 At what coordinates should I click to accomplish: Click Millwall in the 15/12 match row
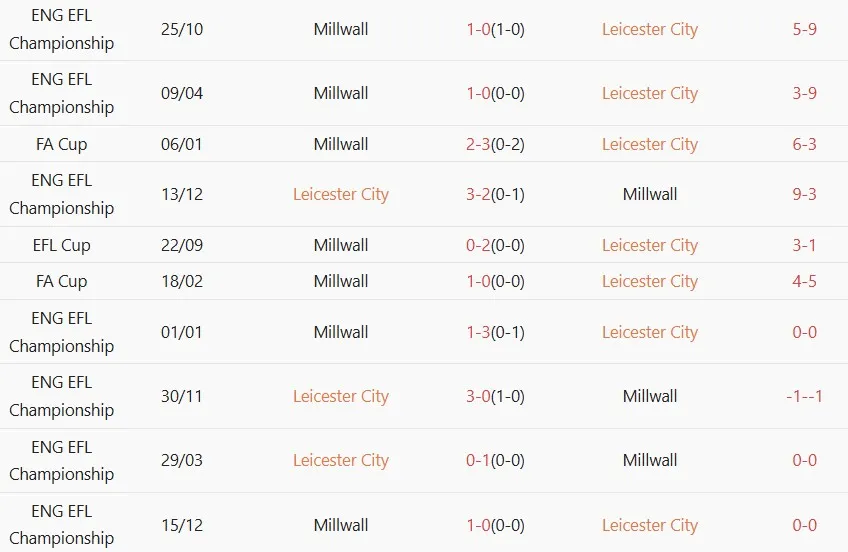[341, 525]
